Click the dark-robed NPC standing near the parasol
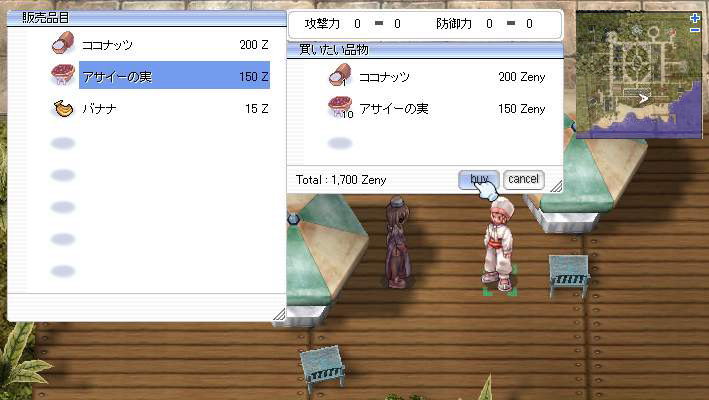The width and height of the screenshot is (709, 400). [x=397, y=242]
